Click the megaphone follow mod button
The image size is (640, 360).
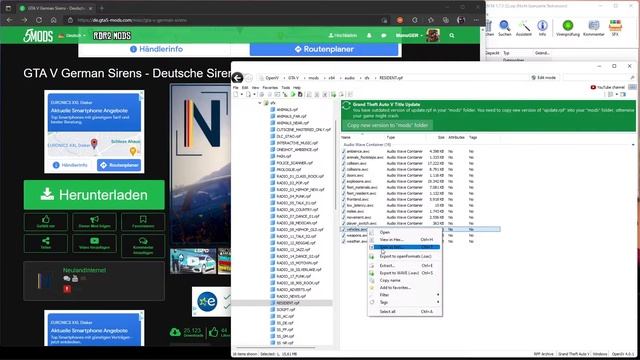(x=94, y=222)
